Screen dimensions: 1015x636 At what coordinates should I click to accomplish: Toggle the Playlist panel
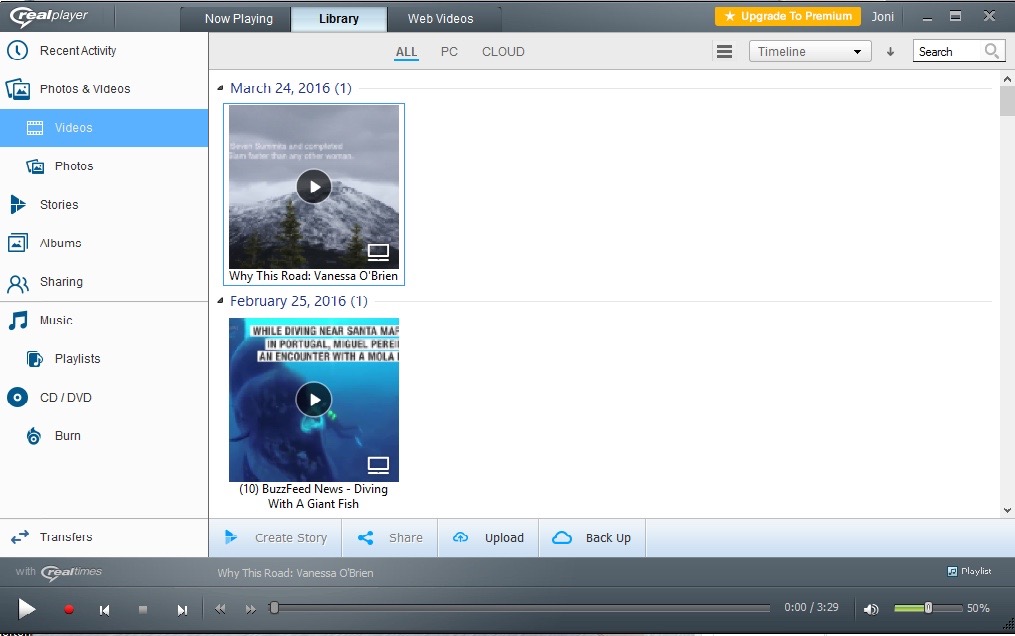click(x=969, y=571)
